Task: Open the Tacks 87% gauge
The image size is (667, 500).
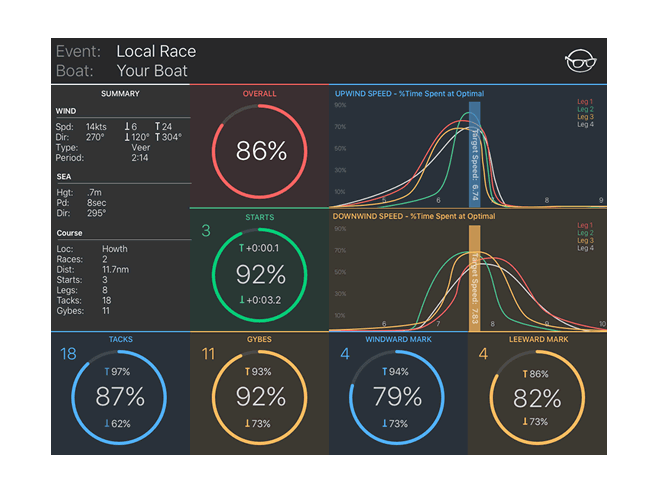Action: click(120, 396)
